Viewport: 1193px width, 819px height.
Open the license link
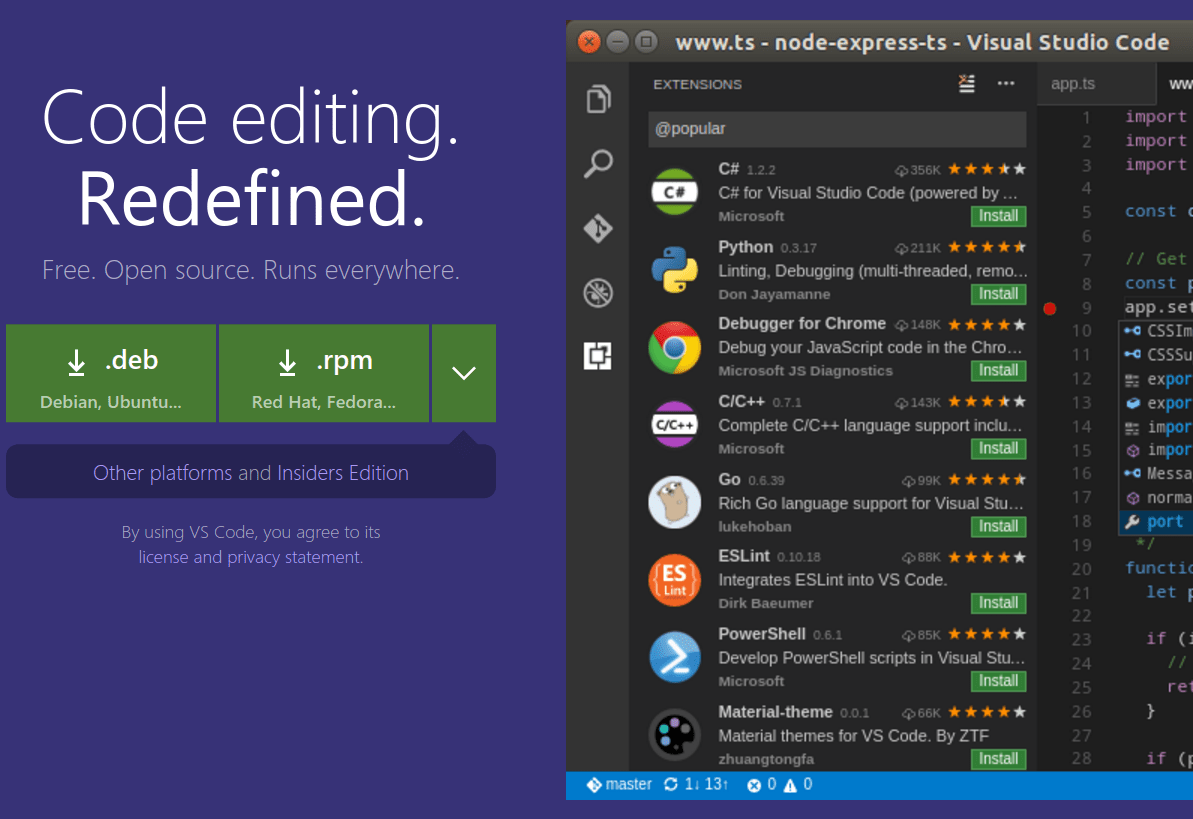pos(164,557)
